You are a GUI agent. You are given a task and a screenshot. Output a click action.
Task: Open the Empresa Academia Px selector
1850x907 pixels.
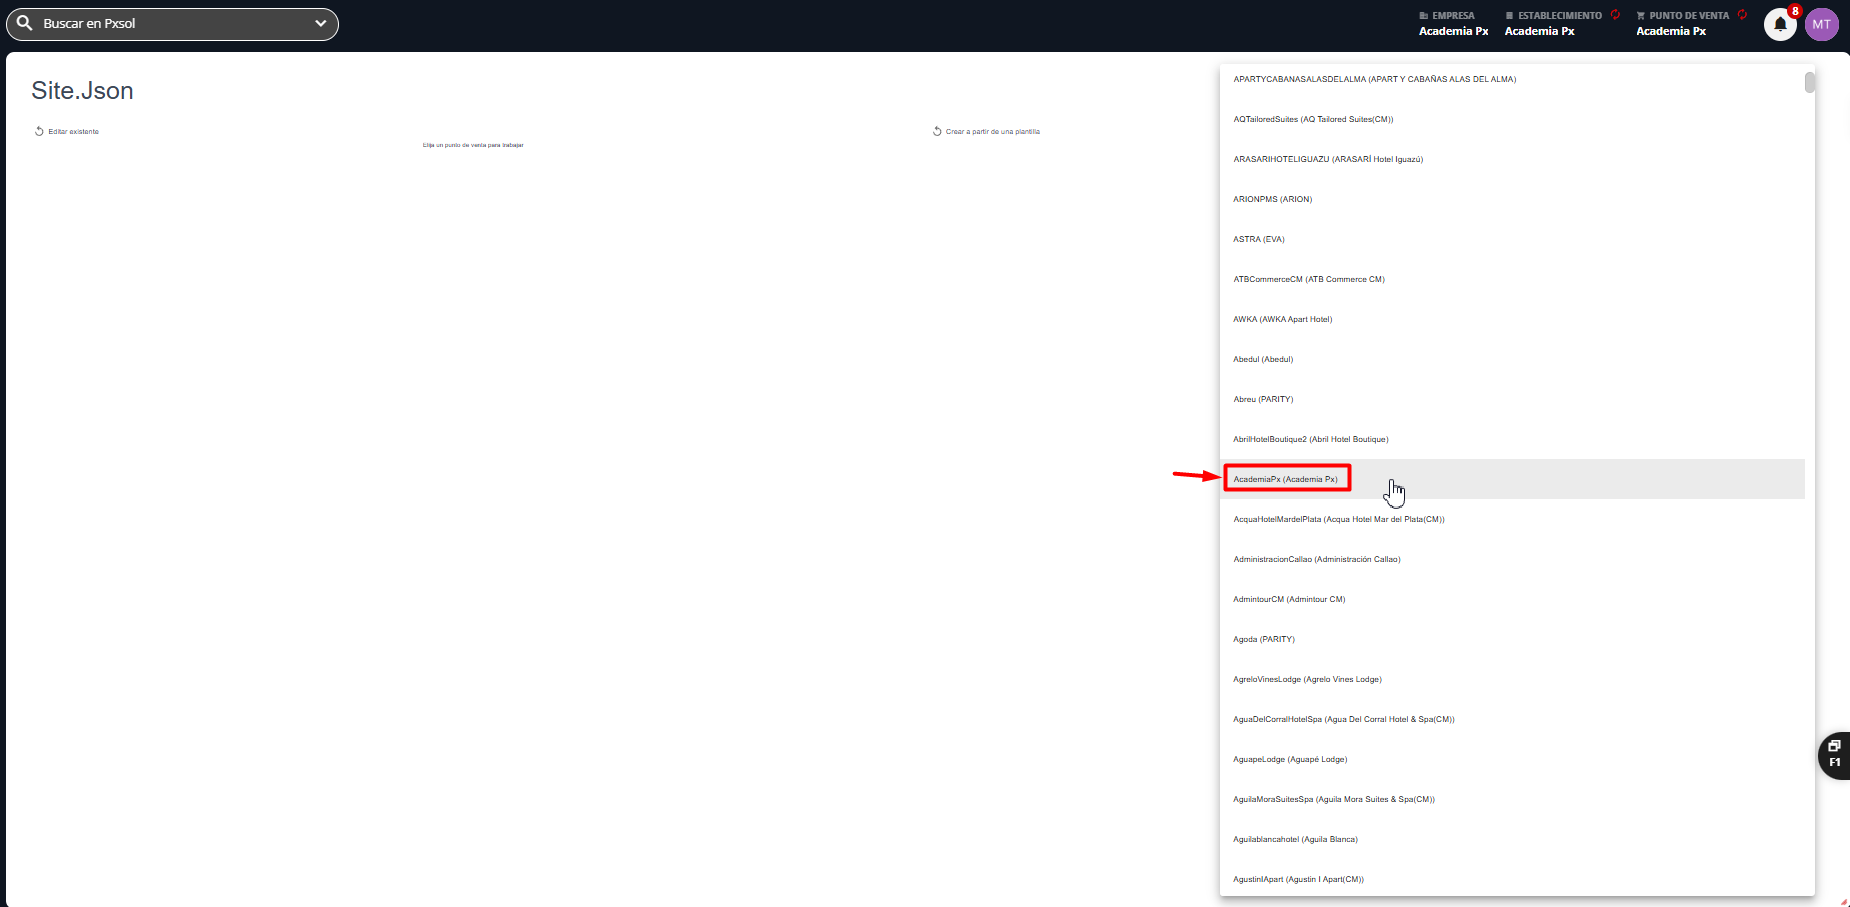click(x=1453, y=24)
